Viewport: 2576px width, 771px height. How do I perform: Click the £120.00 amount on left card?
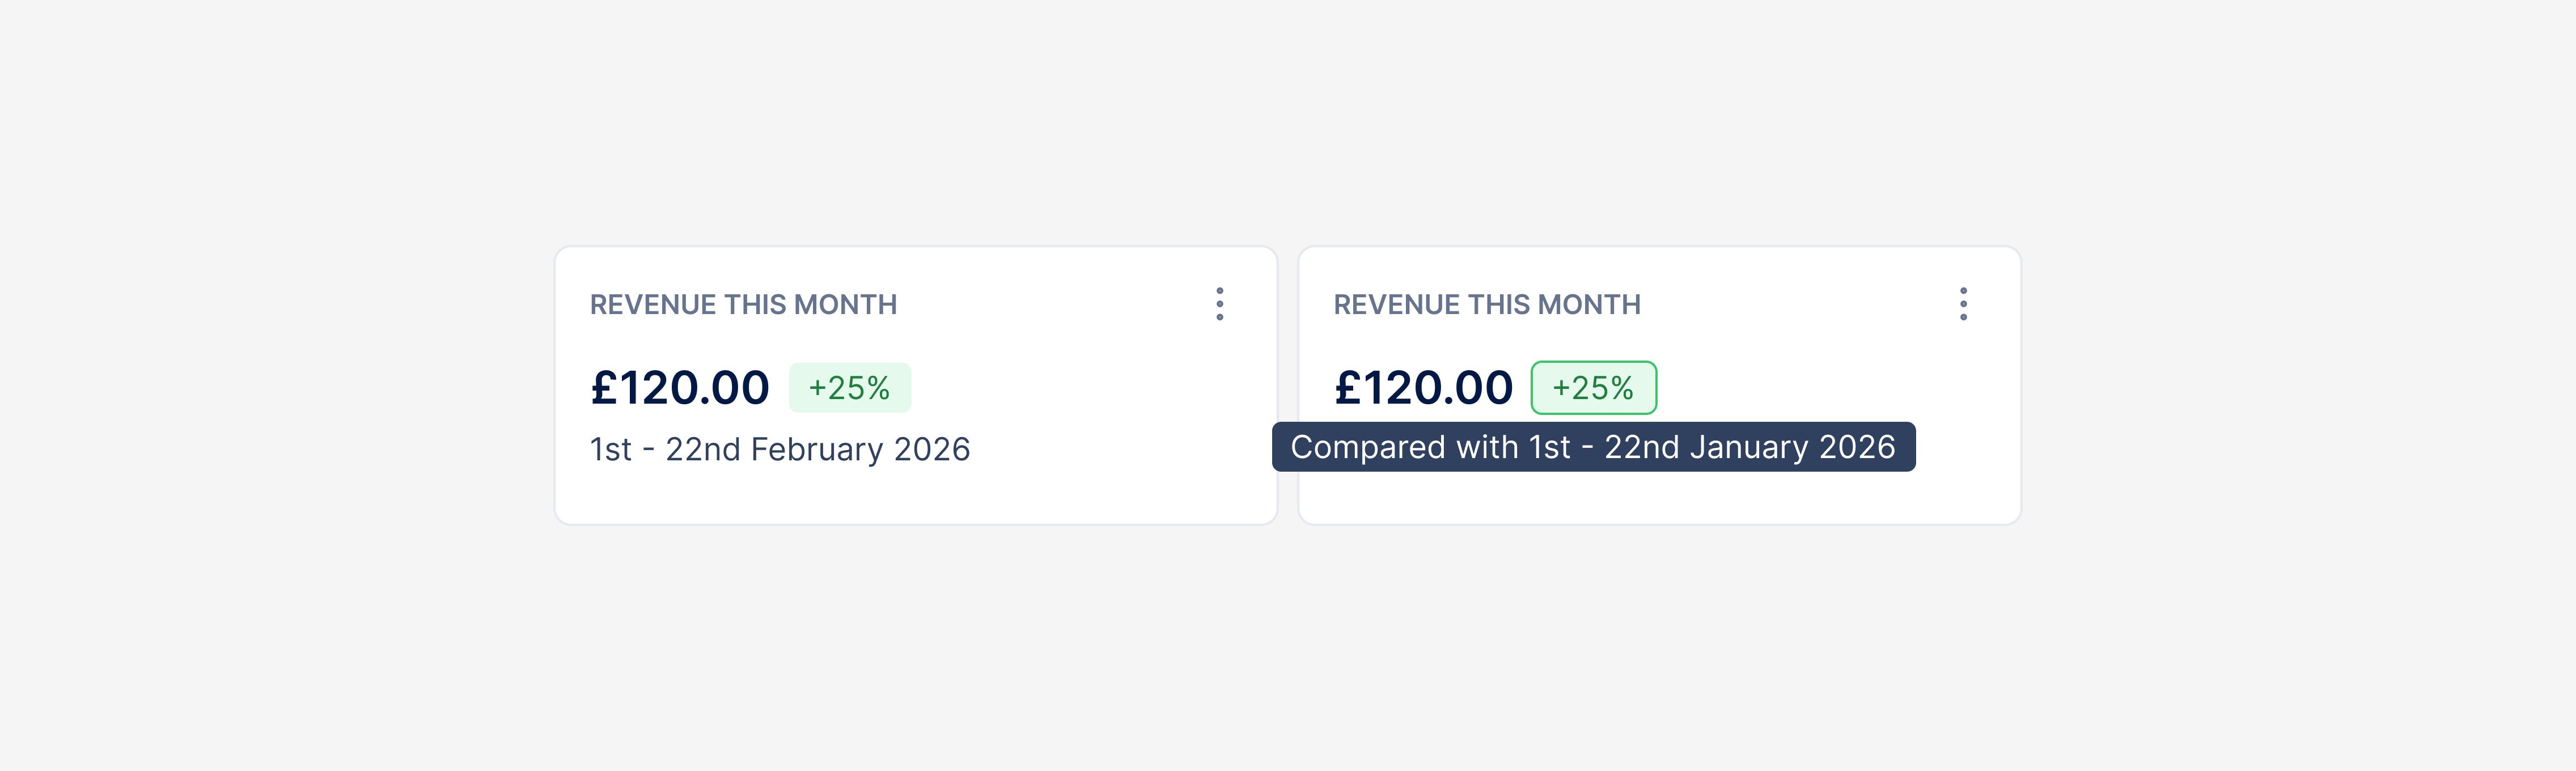pos(679,387)
